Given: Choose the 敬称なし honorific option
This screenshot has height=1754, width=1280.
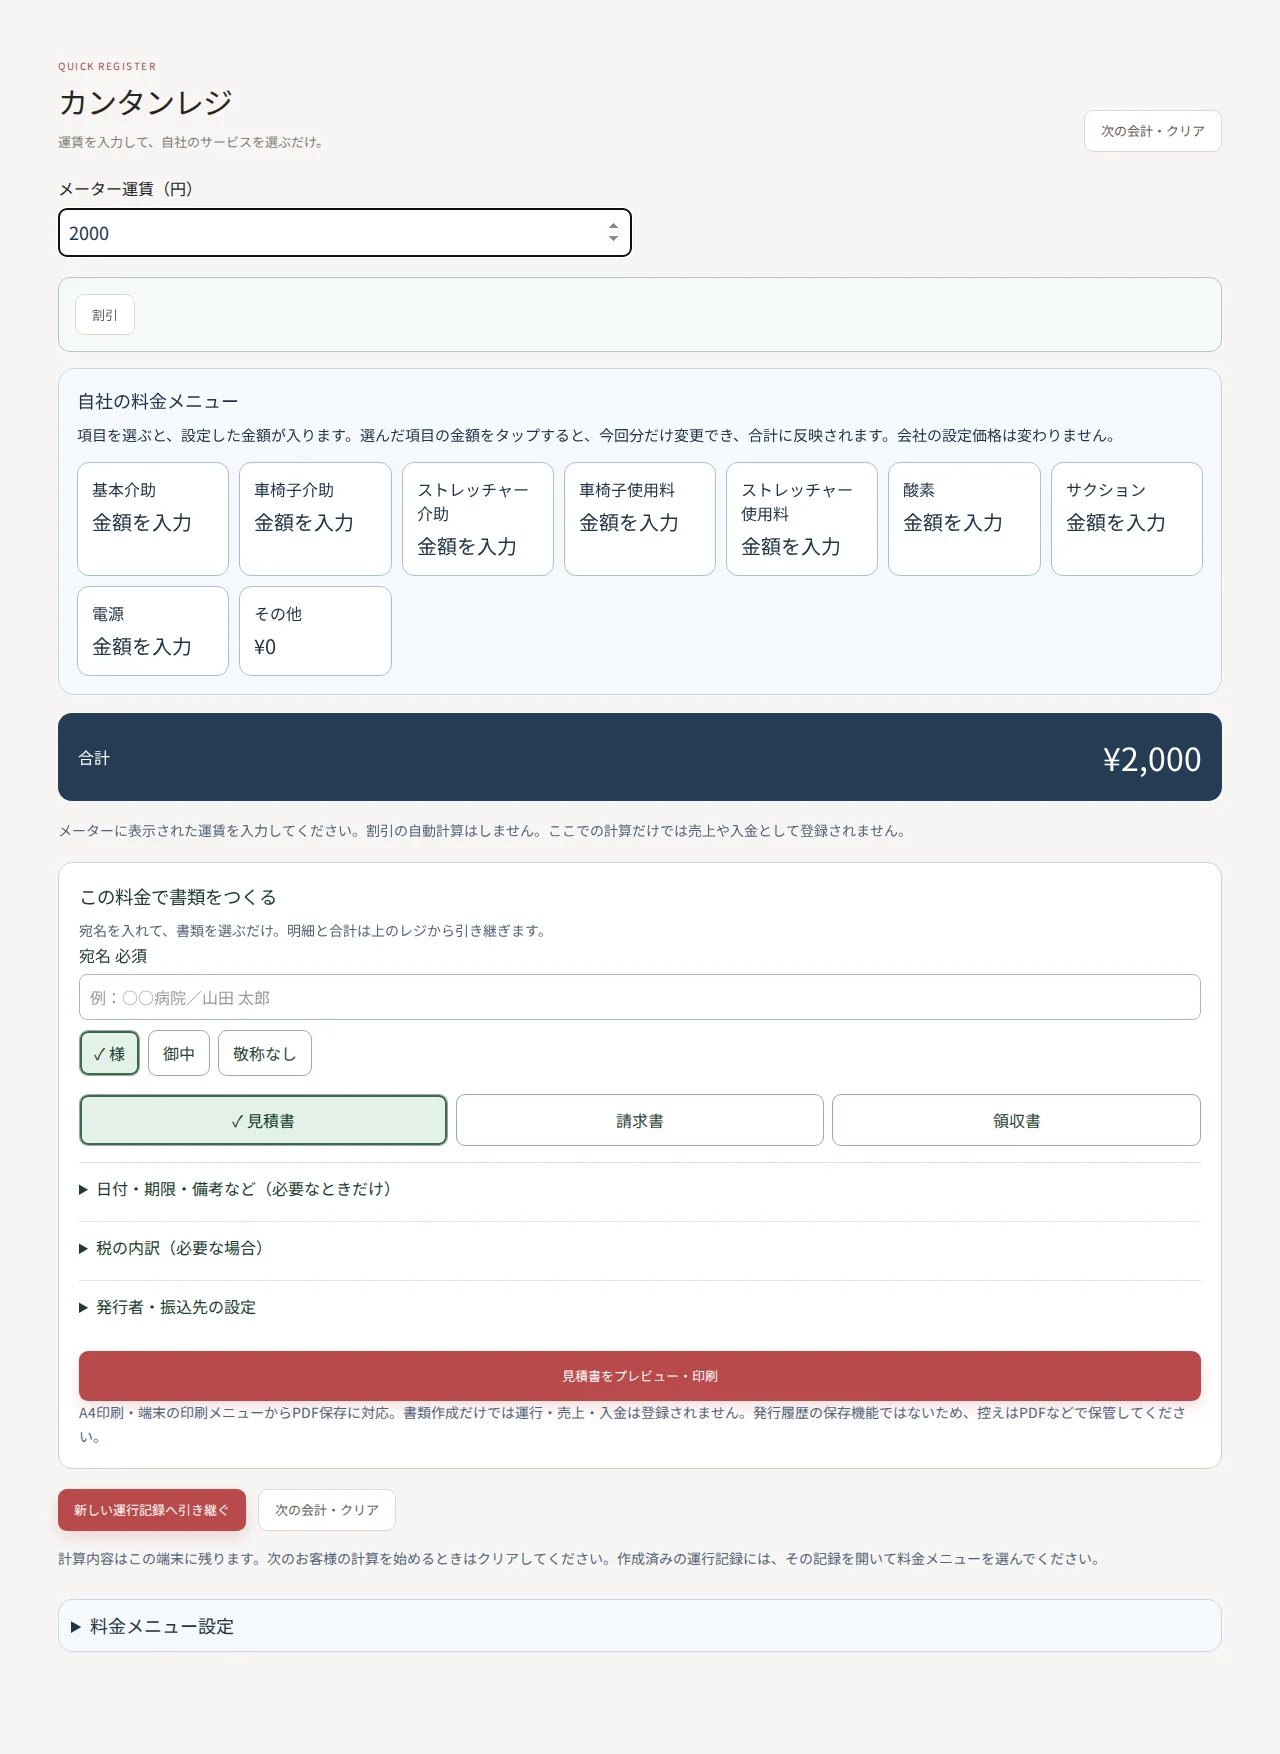Looking at the screenshot, I should pyautogui.click(x=265, y=1053).
